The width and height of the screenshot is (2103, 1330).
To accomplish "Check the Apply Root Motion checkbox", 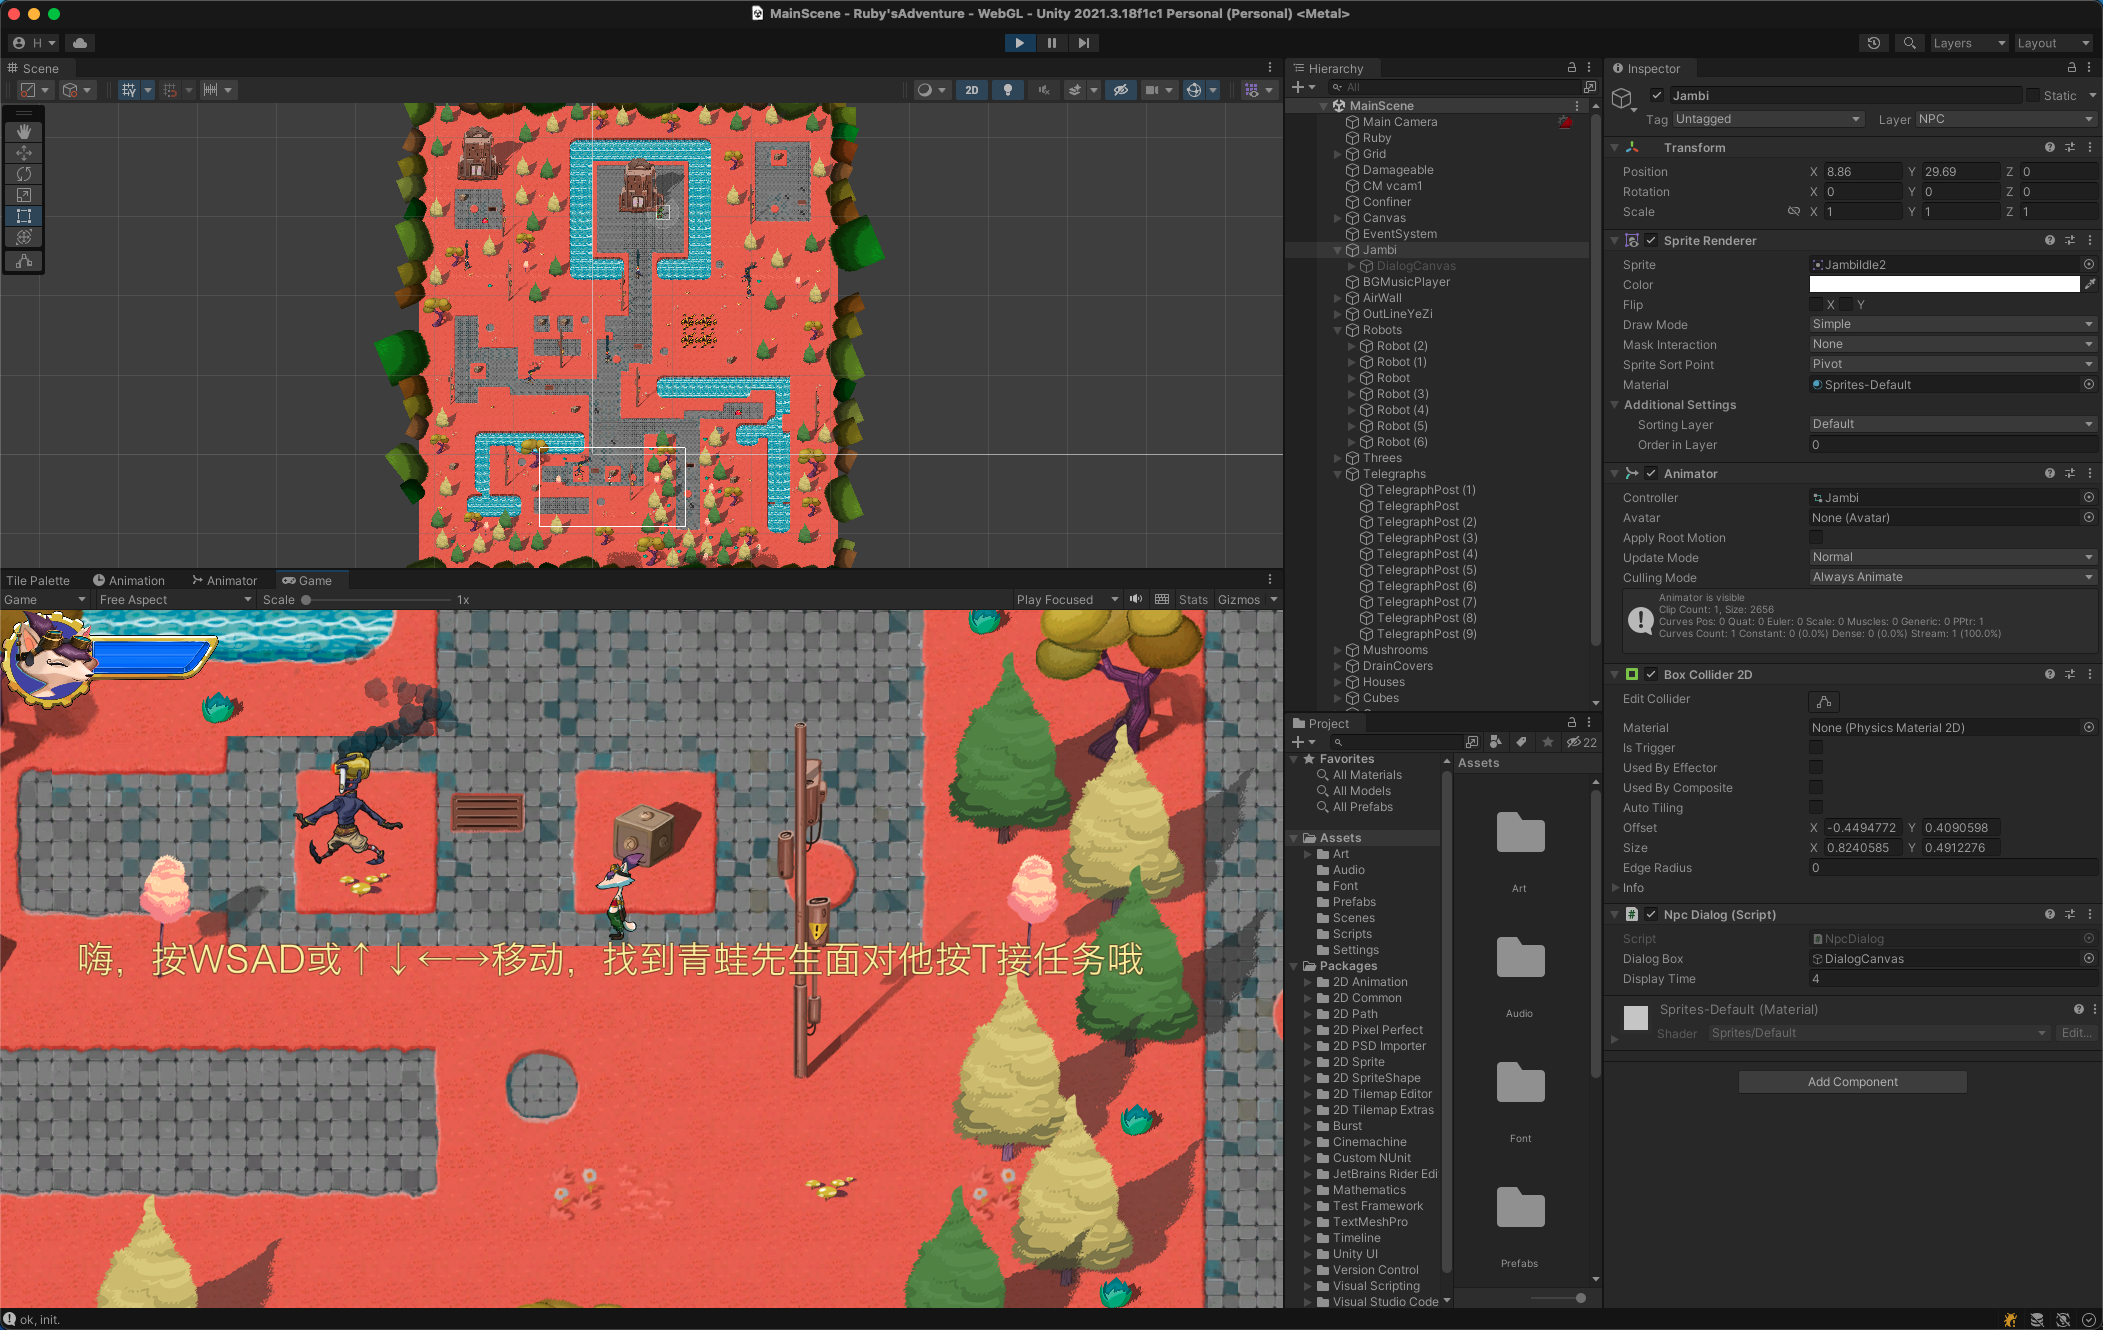I will [x=1816, y=538].
